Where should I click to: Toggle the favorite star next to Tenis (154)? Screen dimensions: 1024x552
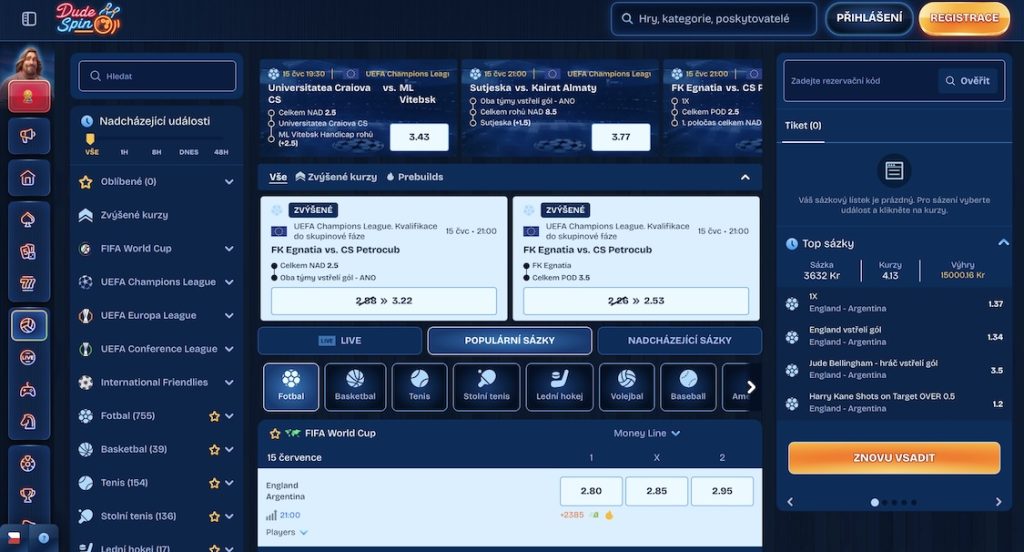[x=214, y=483]
